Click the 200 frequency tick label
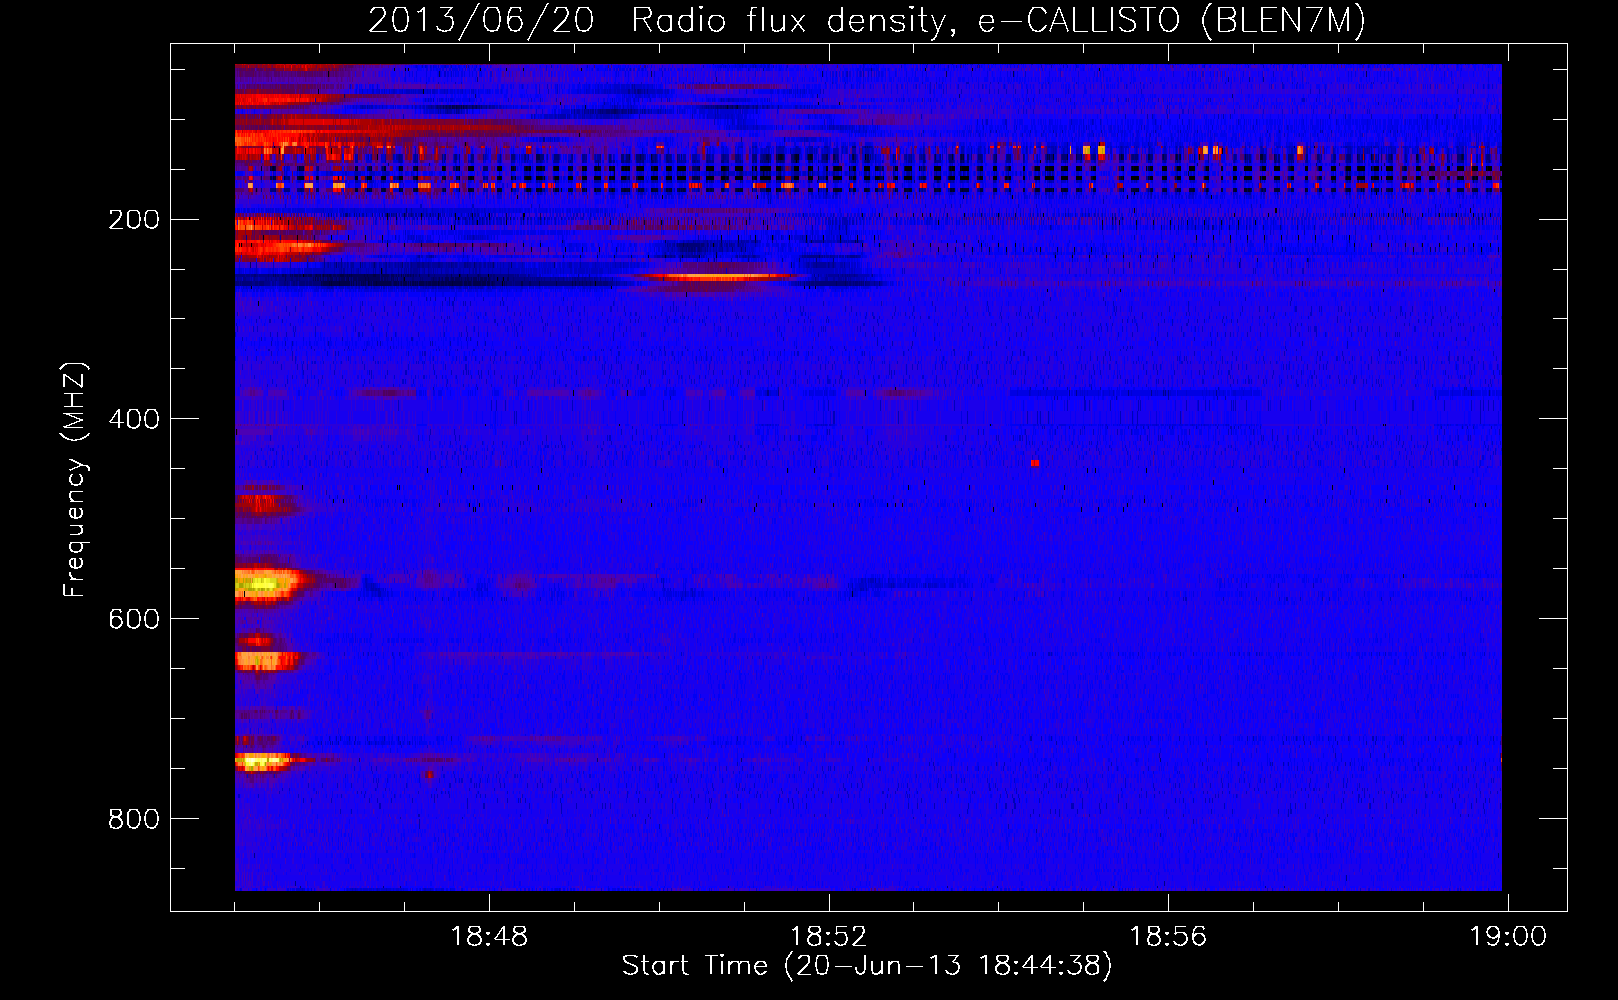The width and height of the screenshot is (1618, 1000). coord(134,220)
